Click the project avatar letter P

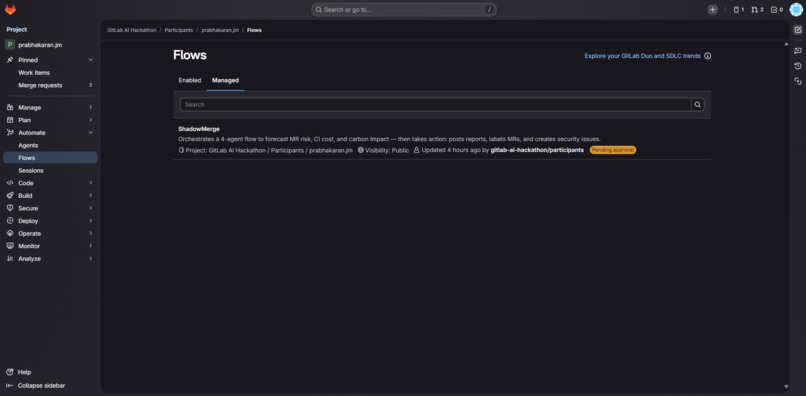pos(10,45)
